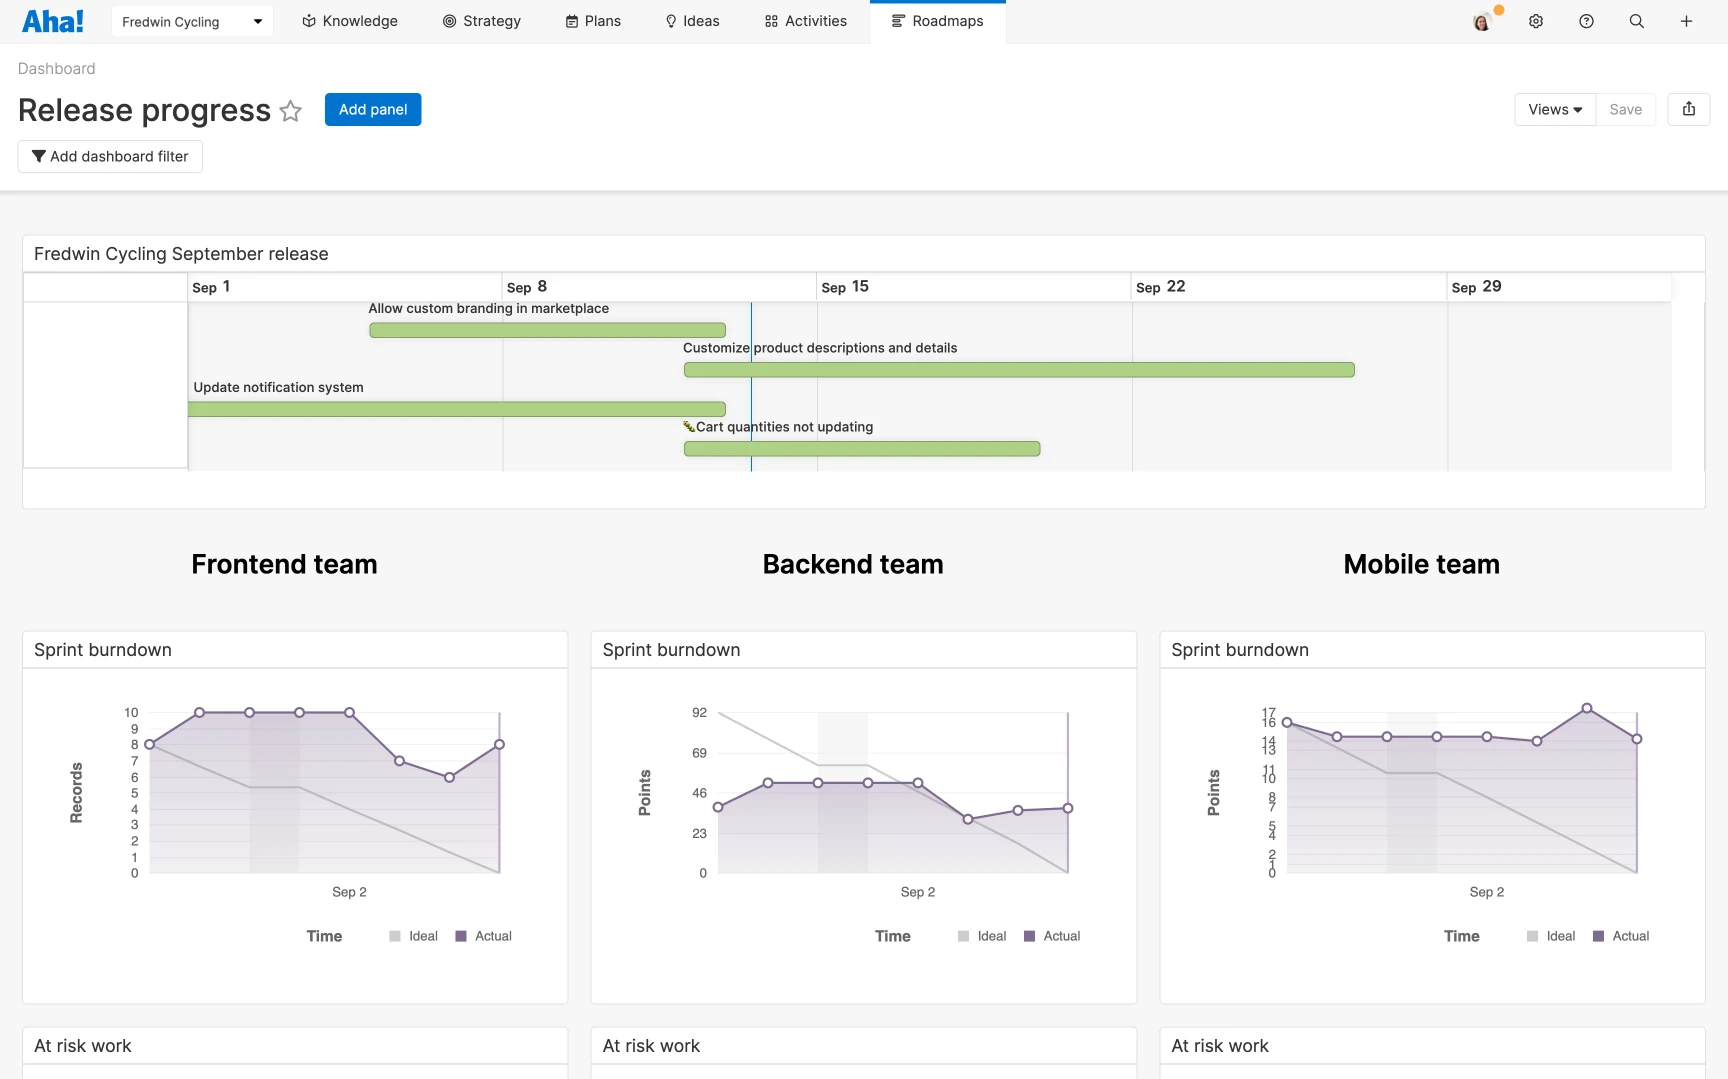Select the Cart quantities not updating Gantt bar
Viewport: 1728px width, 1079px height.
coord(861,448)
